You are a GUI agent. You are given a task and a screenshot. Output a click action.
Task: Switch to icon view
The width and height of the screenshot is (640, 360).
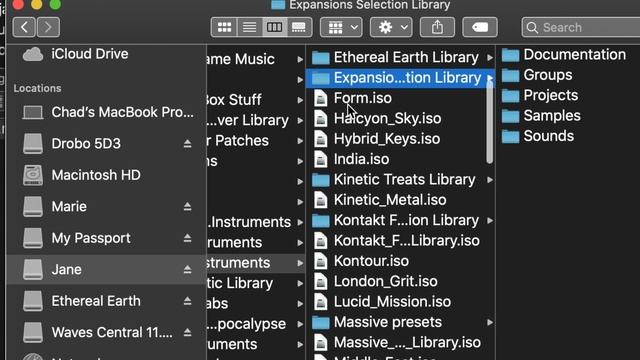tap(224, 27)
